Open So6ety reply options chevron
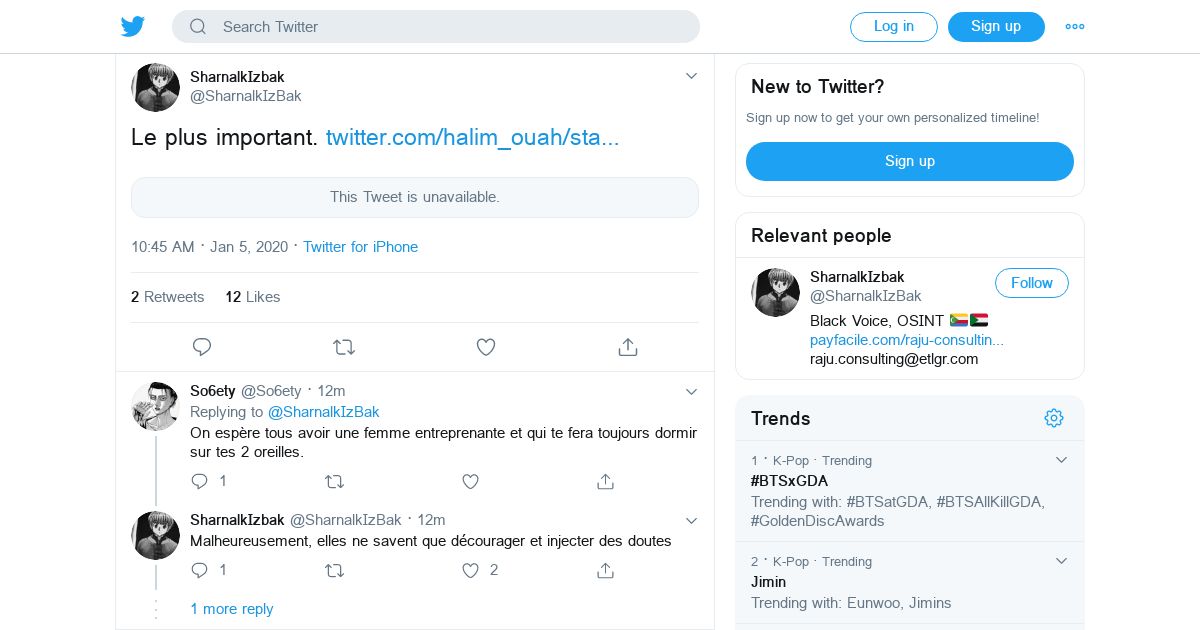This screenshot has width=1200, height=630. (x=691, y=391)
